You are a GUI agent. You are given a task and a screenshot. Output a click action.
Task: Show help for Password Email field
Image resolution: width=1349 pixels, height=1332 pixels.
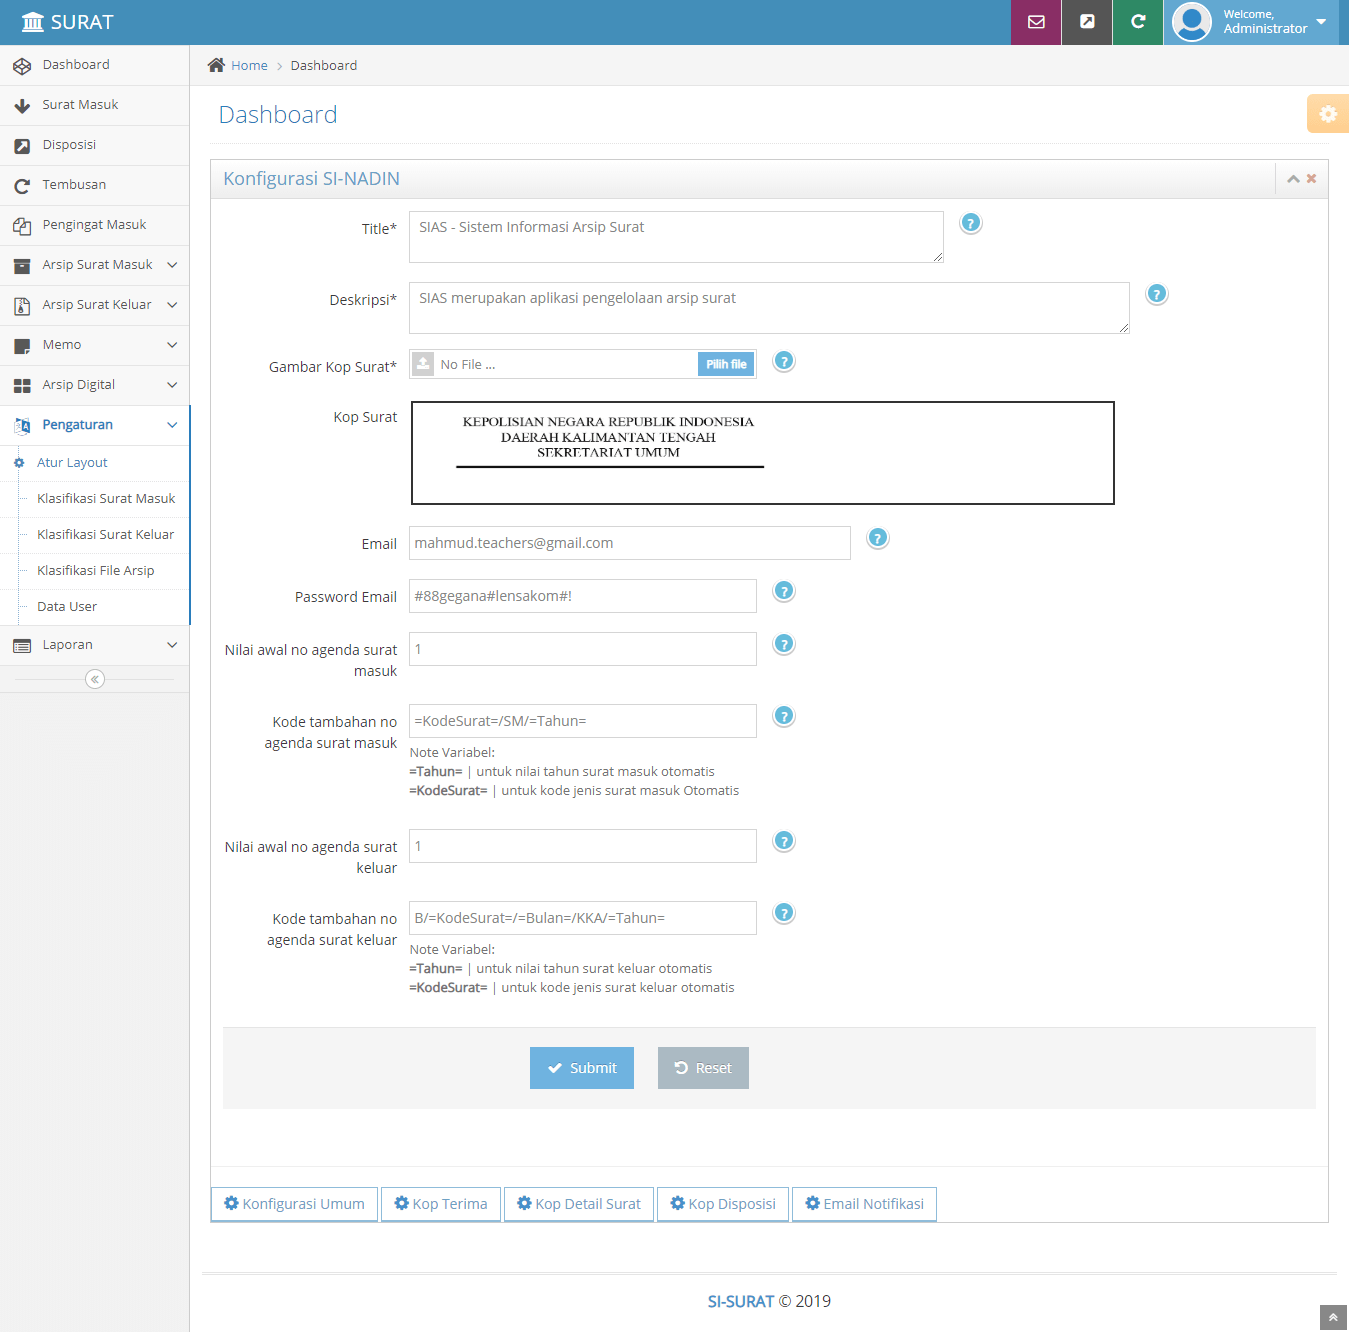(x=784, y=591)
